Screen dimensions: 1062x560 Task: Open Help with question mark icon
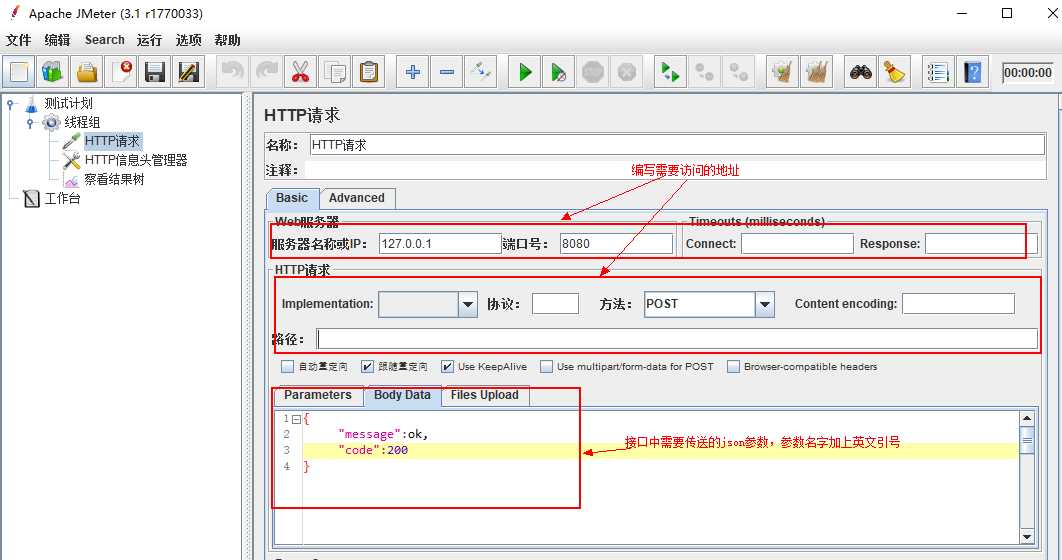[x=973, y=72]
